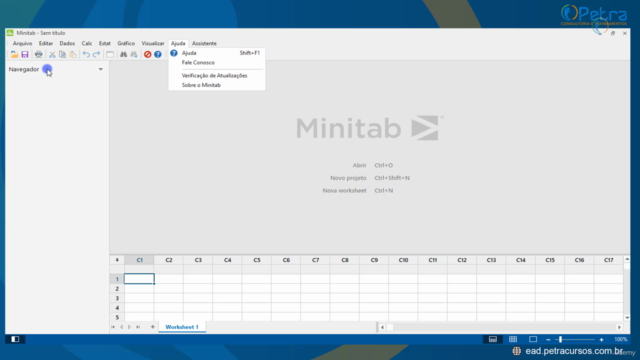Click the Novo projeto shortcut link
The image size is (640, 360).
click(x=370, y=178)
